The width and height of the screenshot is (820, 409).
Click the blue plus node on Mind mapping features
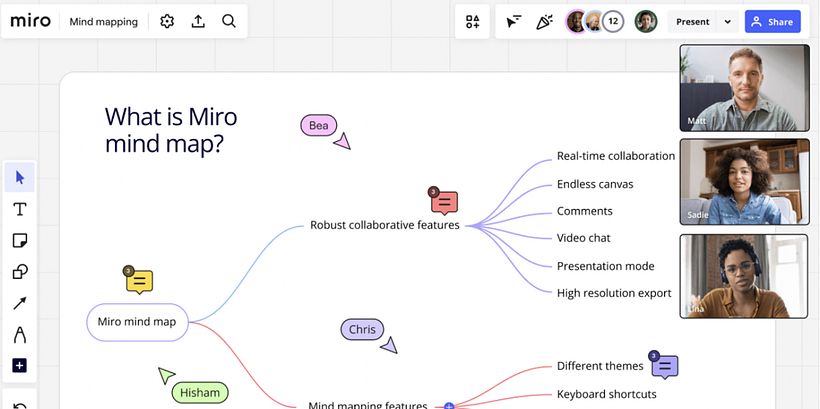(x=448, y=406)
